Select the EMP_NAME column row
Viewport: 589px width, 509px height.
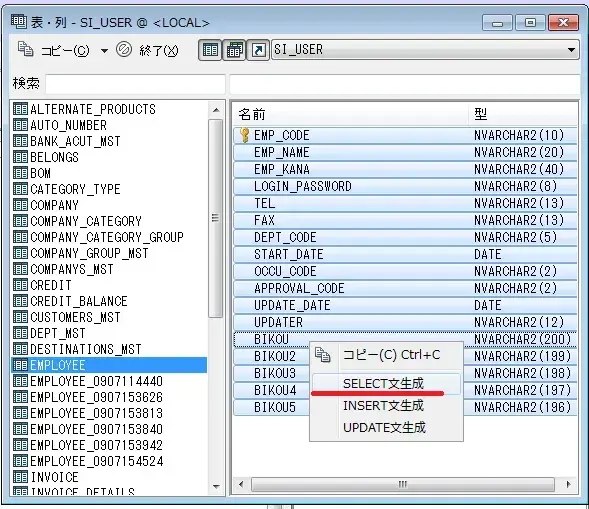pos(405,152)
